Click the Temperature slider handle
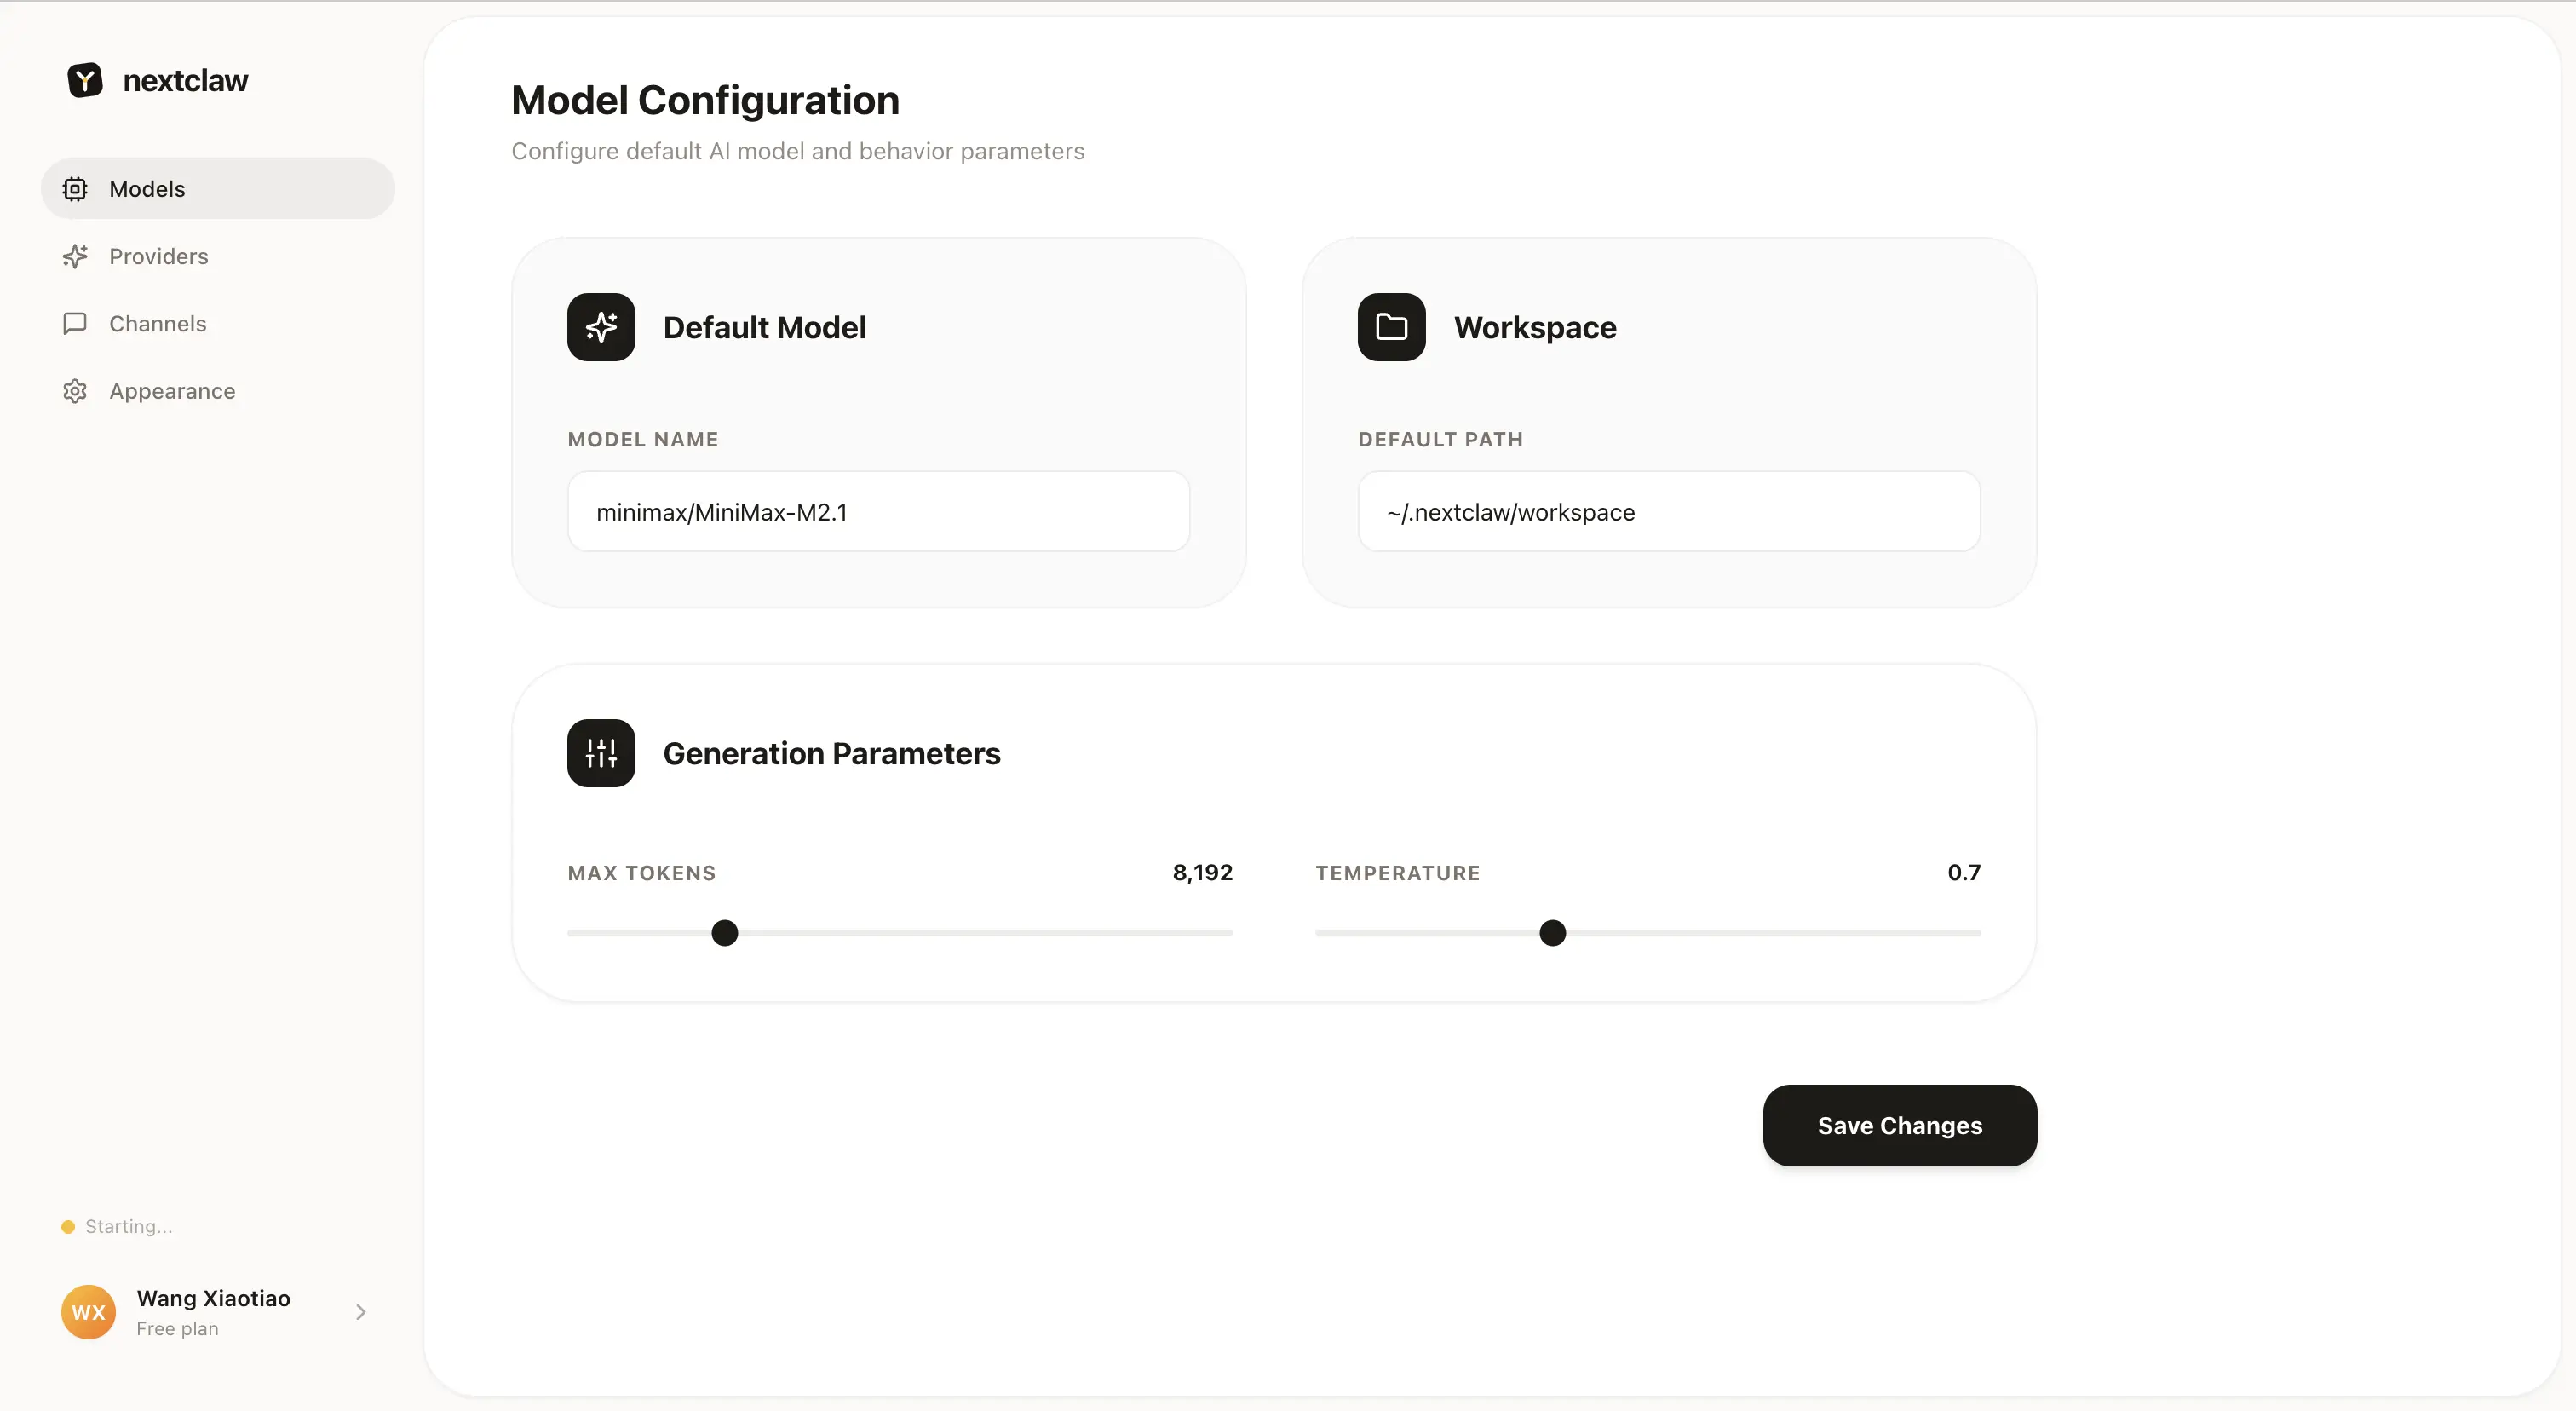The height and width of the screenshot is (1411, 2576). coord(1552,933)
